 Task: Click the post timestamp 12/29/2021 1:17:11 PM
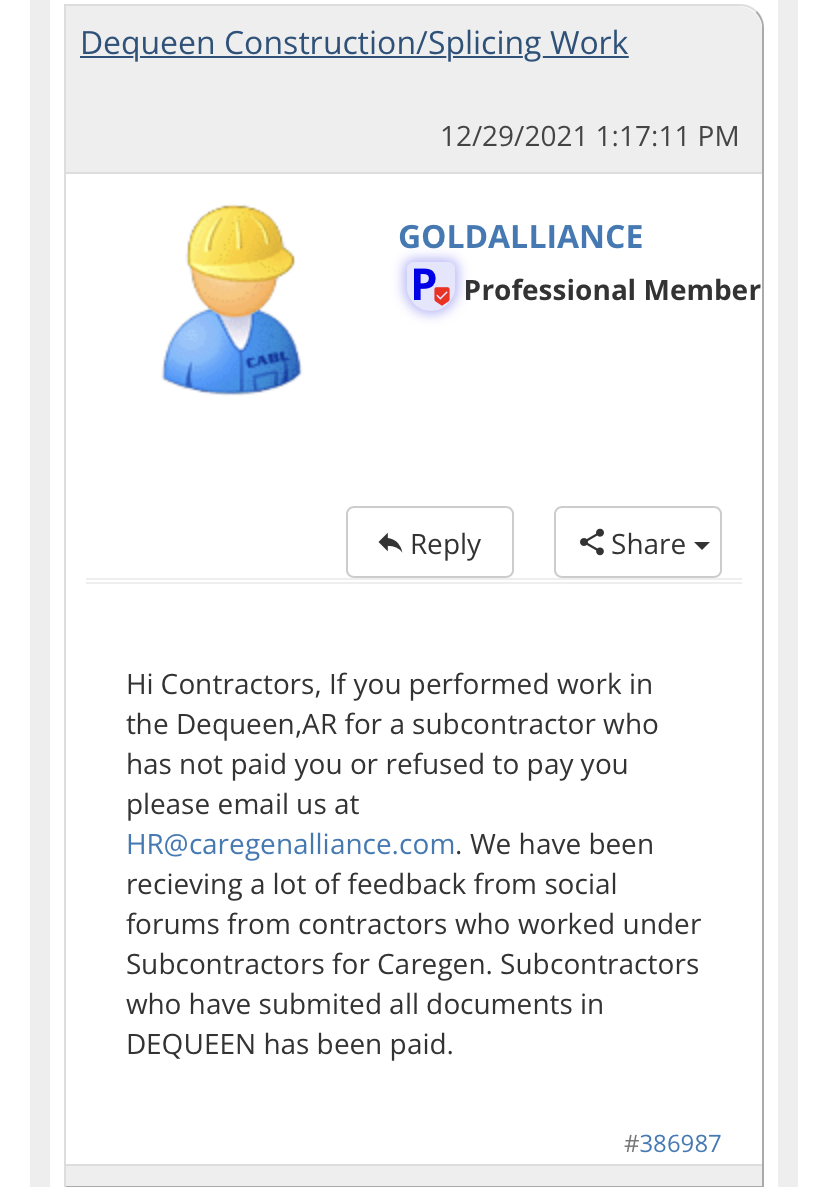(589, 136)
